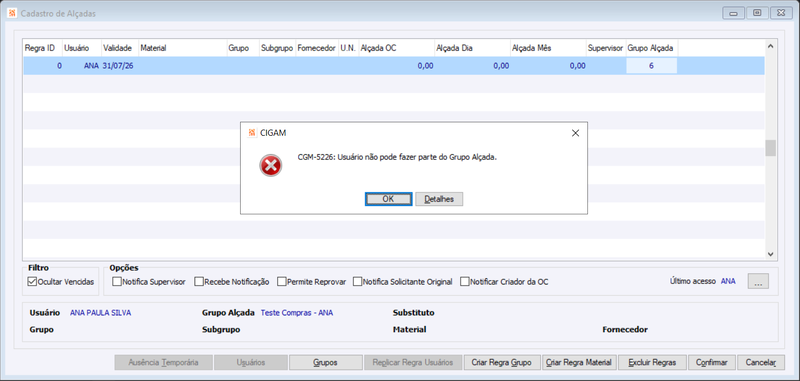
Task: Click the CIGAM logo icon in dialog title
Action: click(x=252, y=133)
